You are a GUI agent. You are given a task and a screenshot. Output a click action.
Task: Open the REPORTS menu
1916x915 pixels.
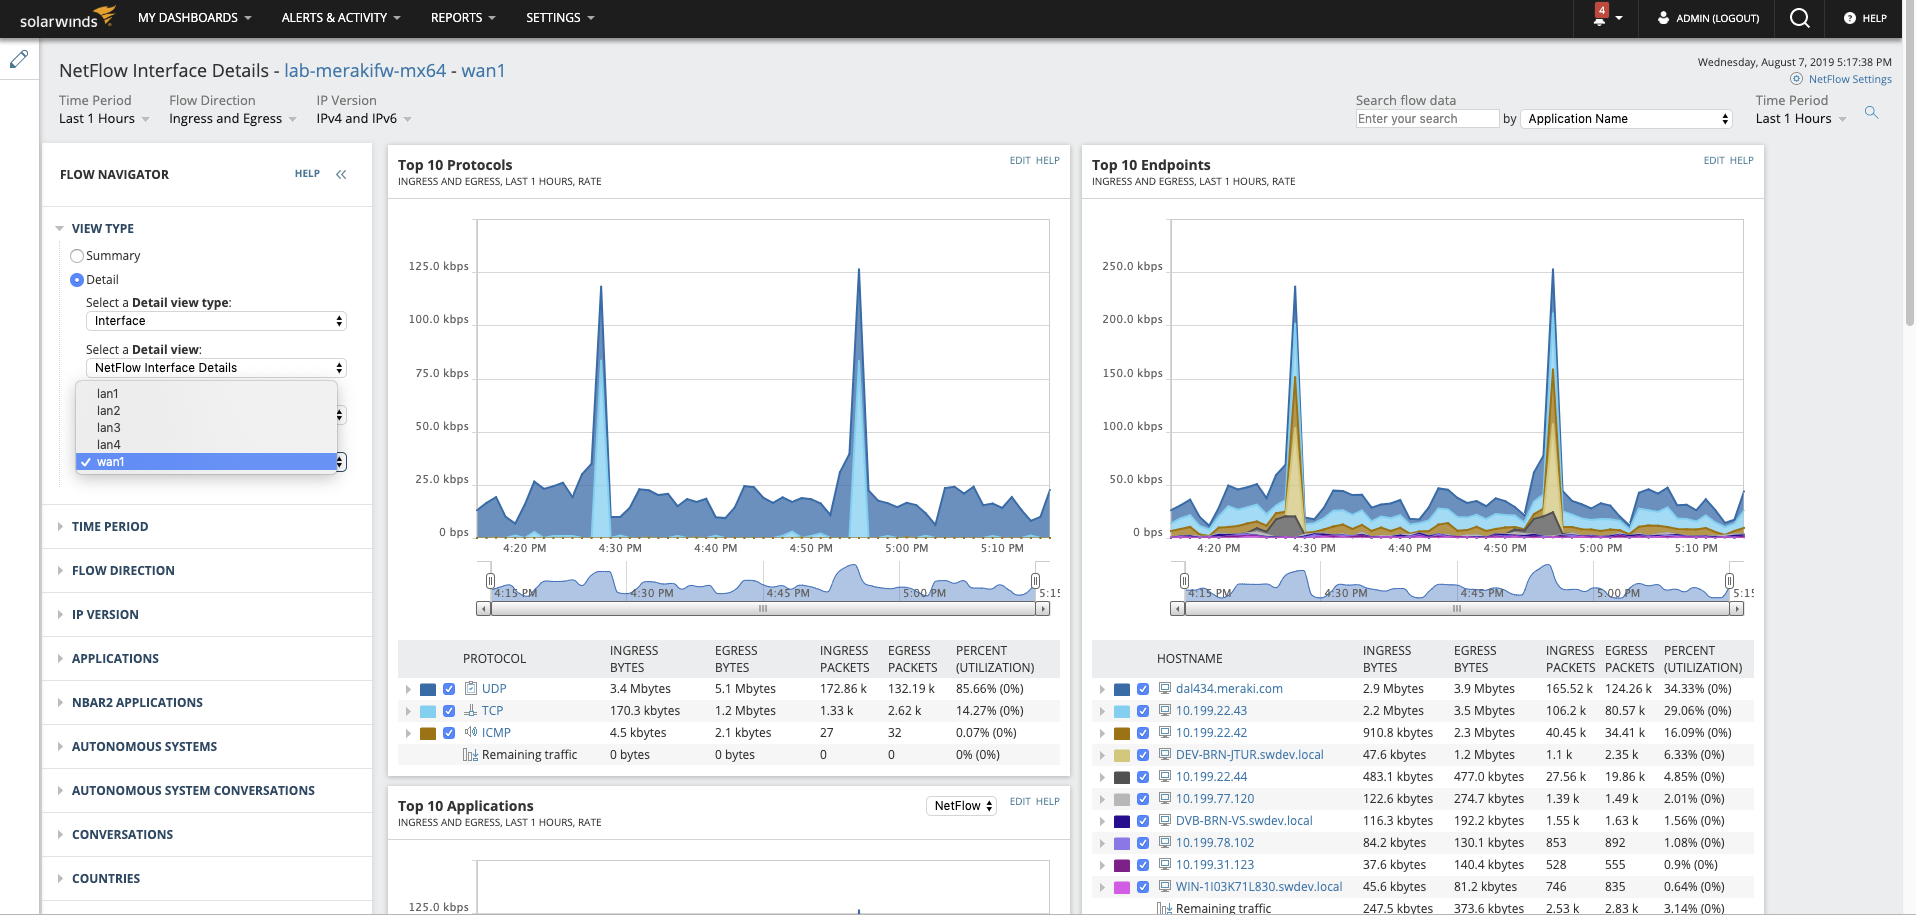pos(463,18)
